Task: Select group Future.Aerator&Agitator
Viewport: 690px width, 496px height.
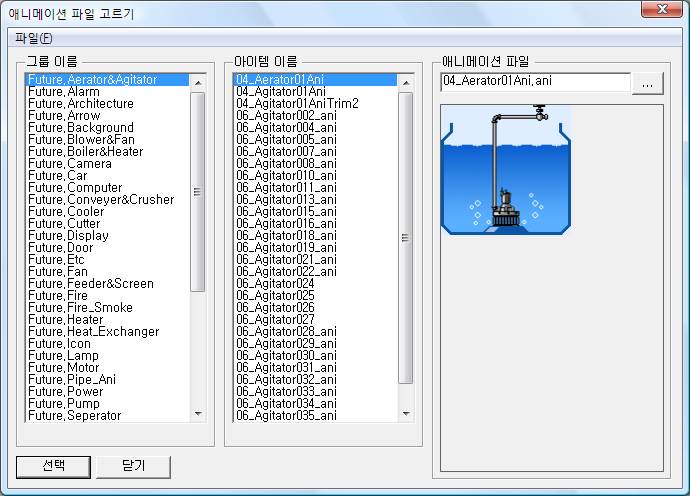Action: point(108,80)
